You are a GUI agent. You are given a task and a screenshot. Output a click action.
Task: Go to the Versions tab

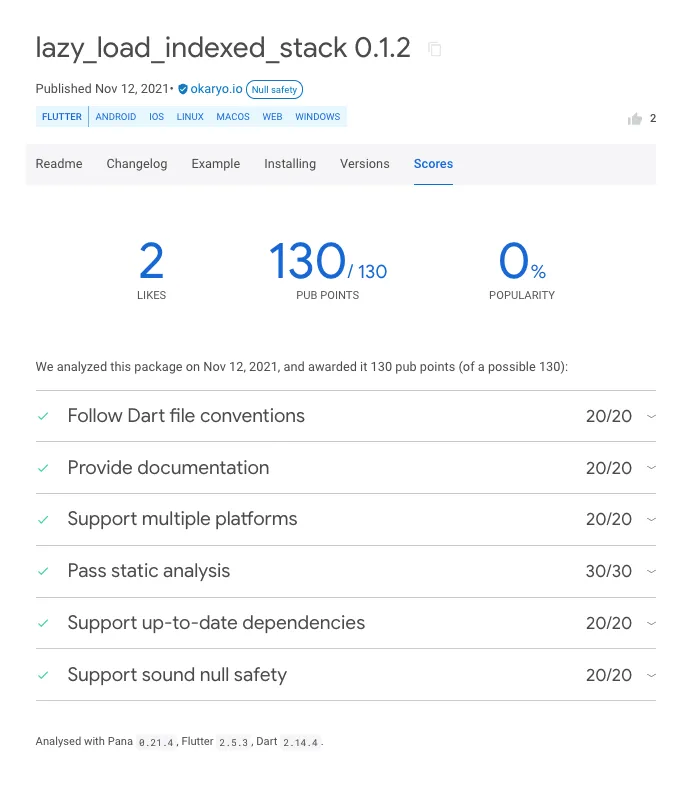tap(364, 164)
